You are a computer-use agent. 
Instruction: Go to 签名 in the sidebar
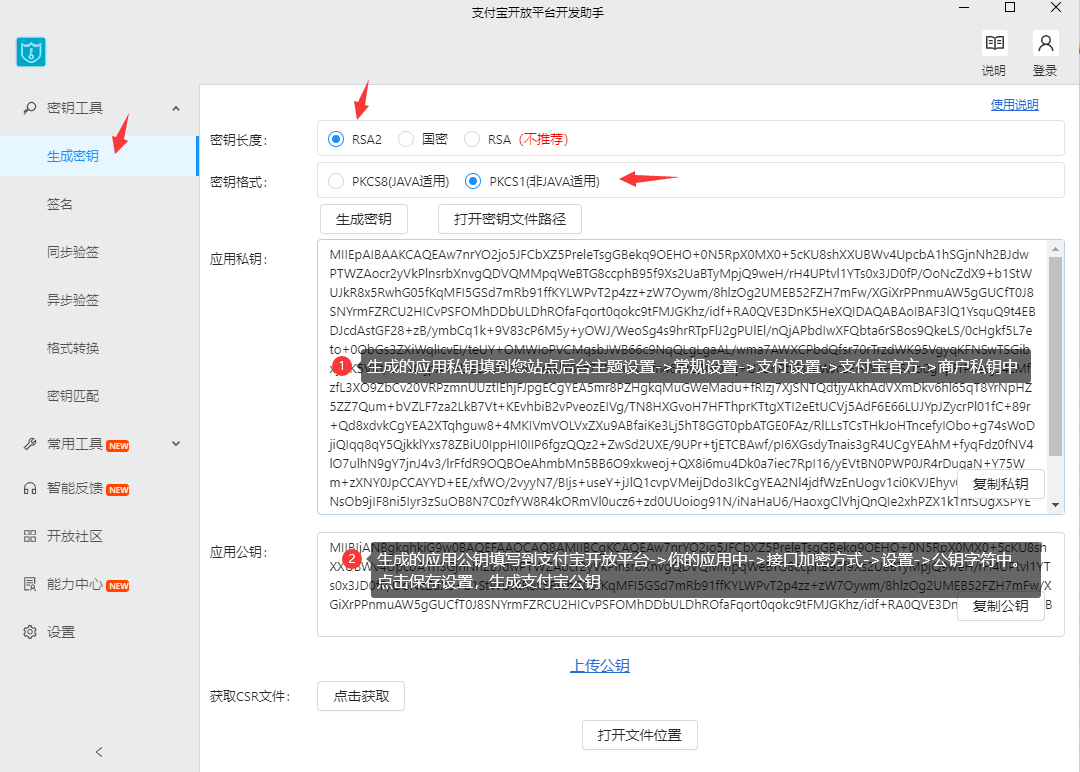60,204
